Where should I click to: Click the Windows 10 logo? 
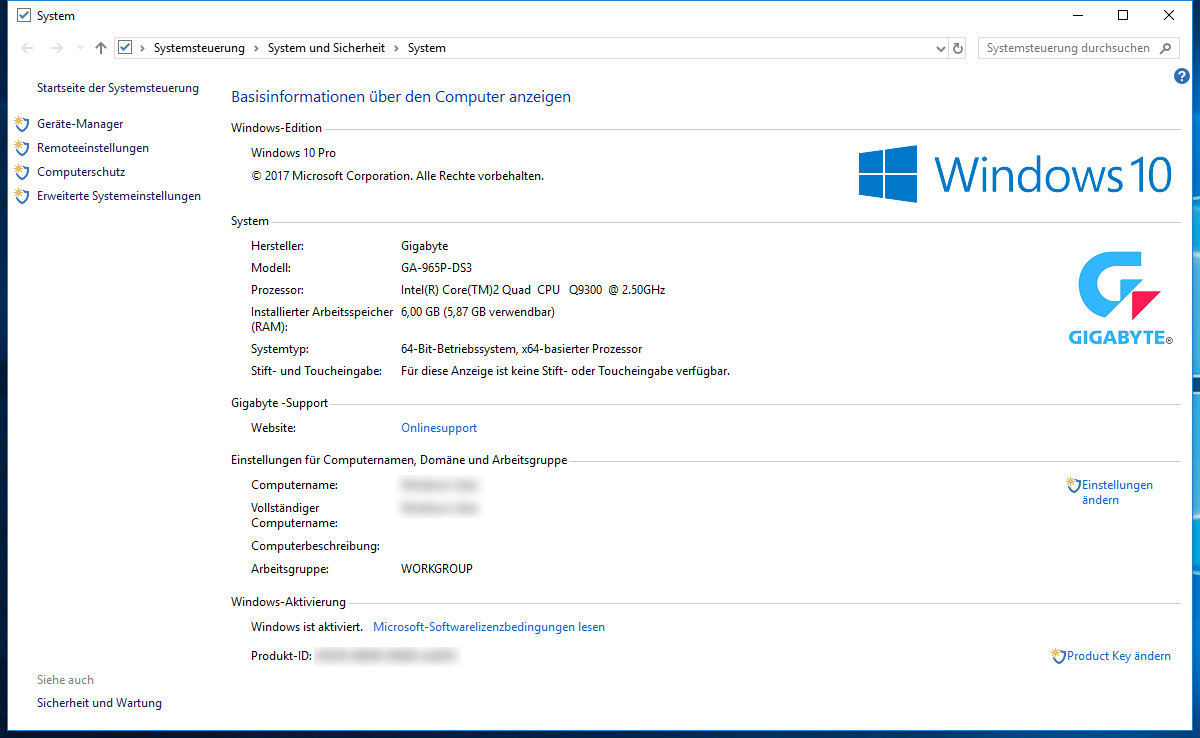[x=1015, y=174]
